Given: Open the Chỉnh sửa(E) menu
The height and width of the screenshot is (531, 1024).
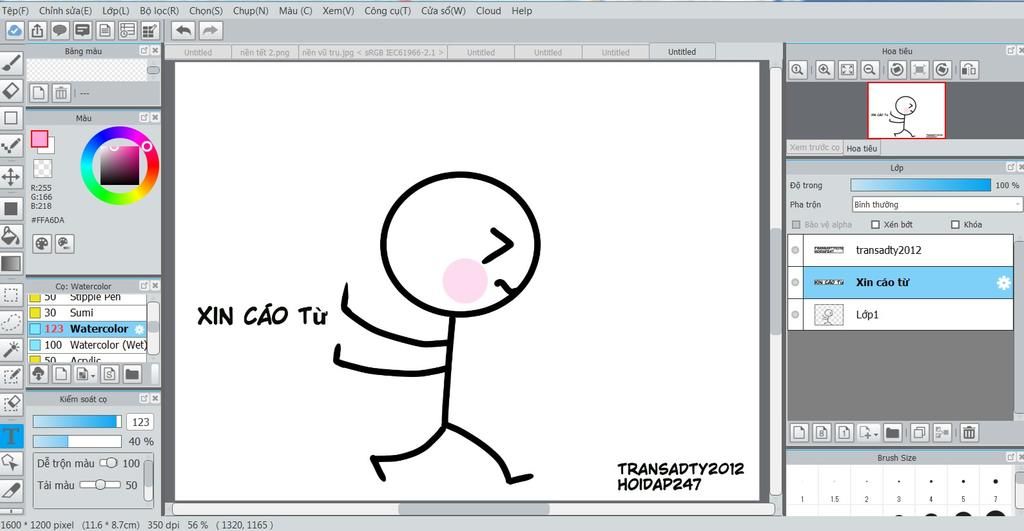Looking at the screenshot, I should (x=65, y=10).
